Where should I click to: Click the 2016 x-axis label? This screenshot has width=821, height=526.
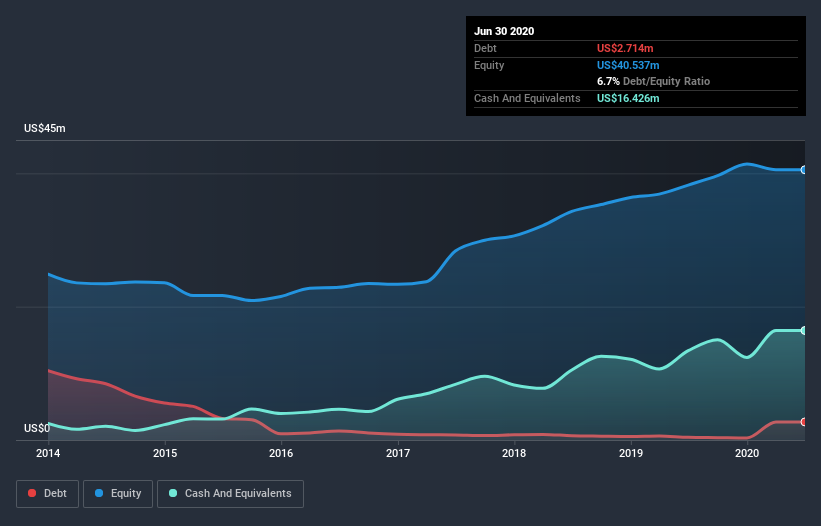pyautogui.click(x=281, y=453)
